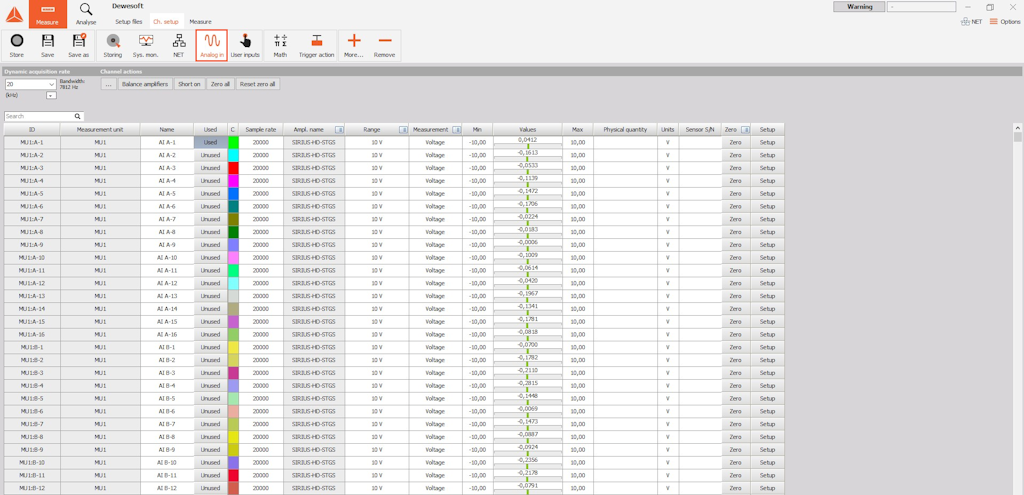Screen dimensions: 1024x495
Task: Go to the Measure sub-tab
Action: tap(200, 22)
